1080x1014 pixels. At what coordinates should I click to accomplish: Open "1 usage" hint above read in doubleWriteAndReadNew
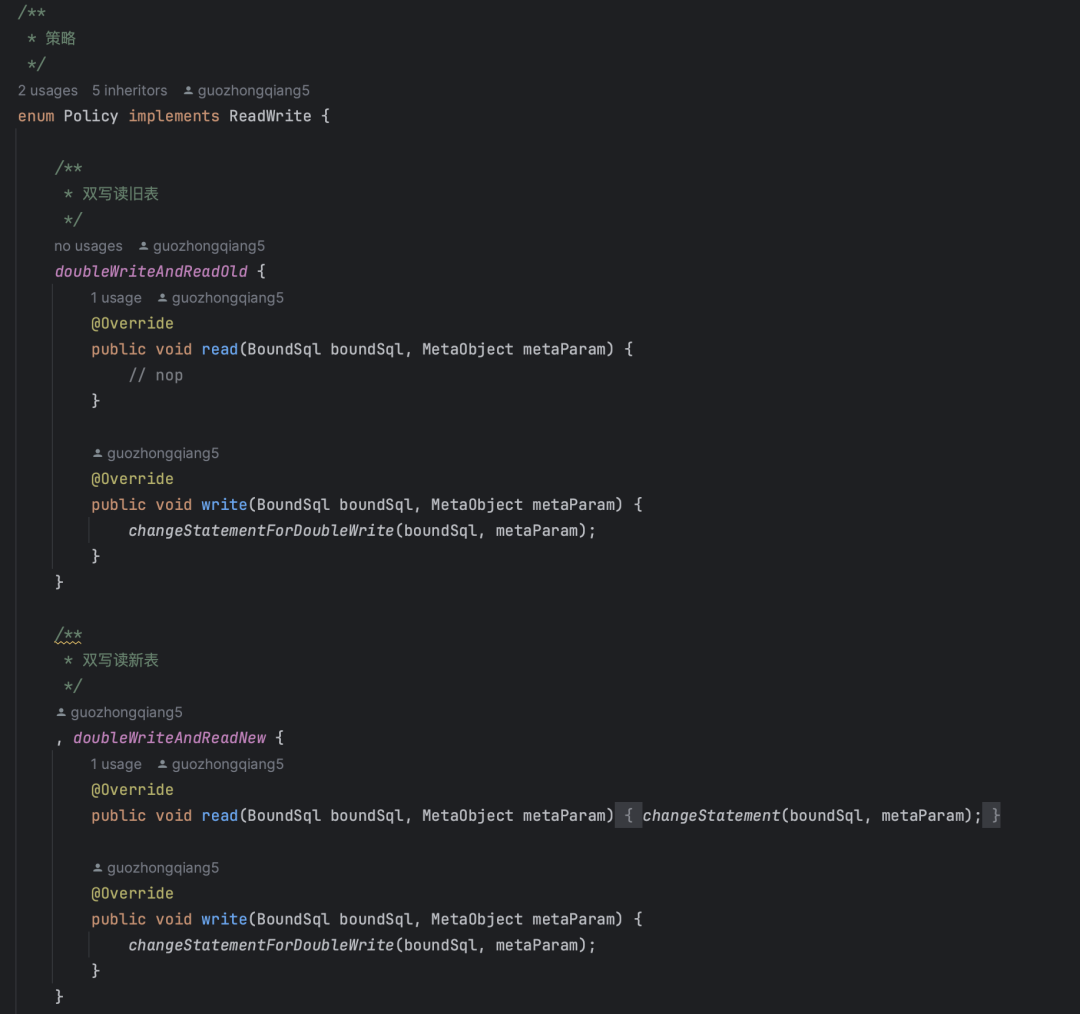(116, 764)
